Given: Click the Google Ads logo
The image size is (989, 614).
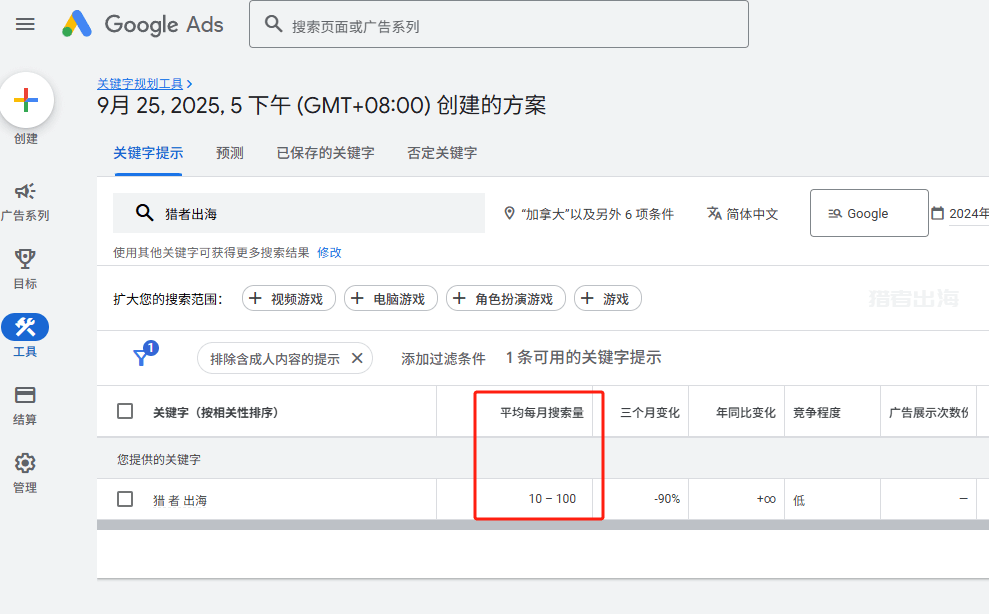Looking at the screenshot, I should tap(143, 24).
